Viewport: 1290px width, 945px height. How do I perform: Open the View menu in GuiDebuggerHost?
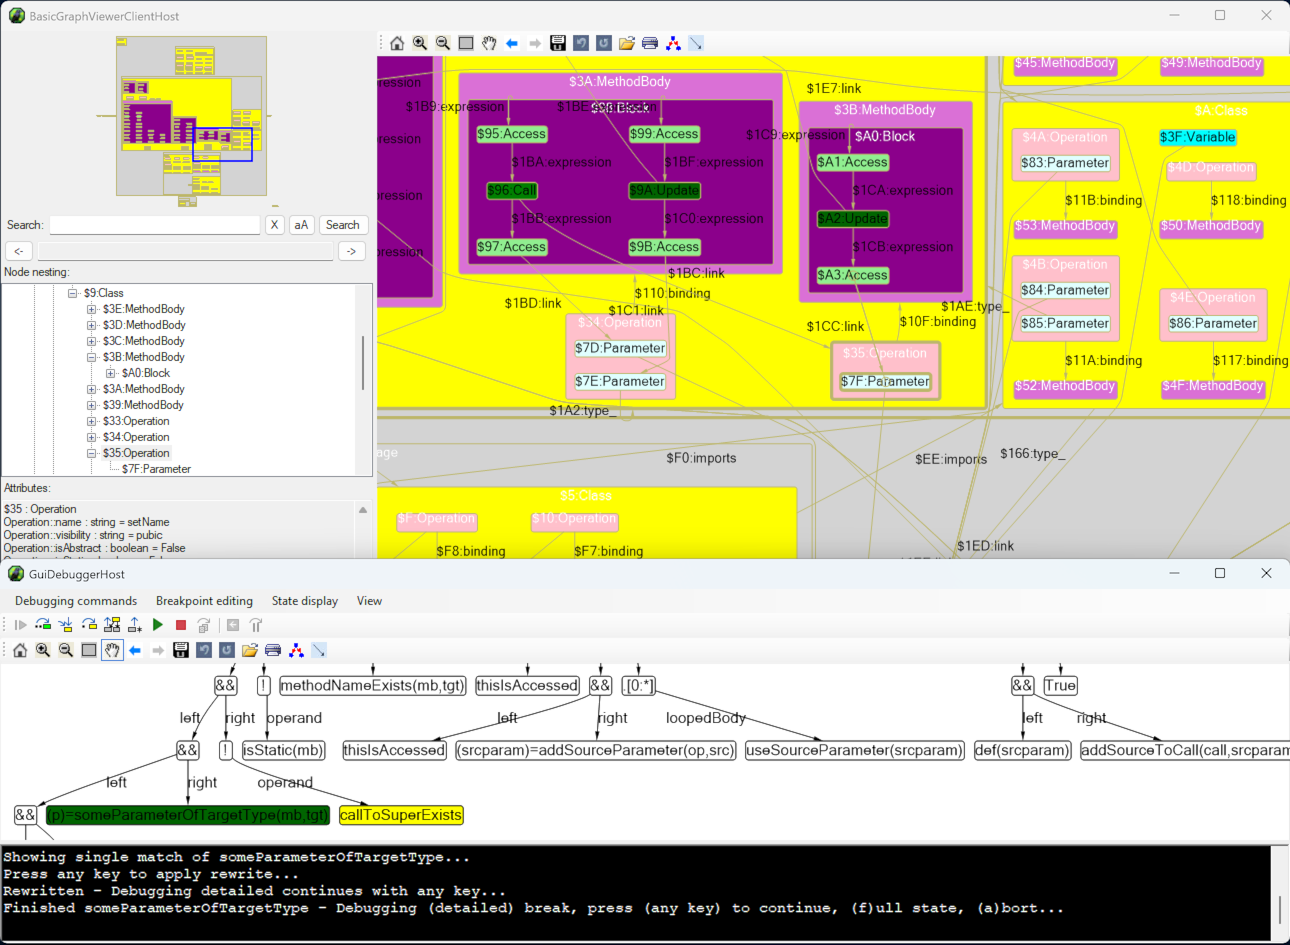(x=369, y=601)
